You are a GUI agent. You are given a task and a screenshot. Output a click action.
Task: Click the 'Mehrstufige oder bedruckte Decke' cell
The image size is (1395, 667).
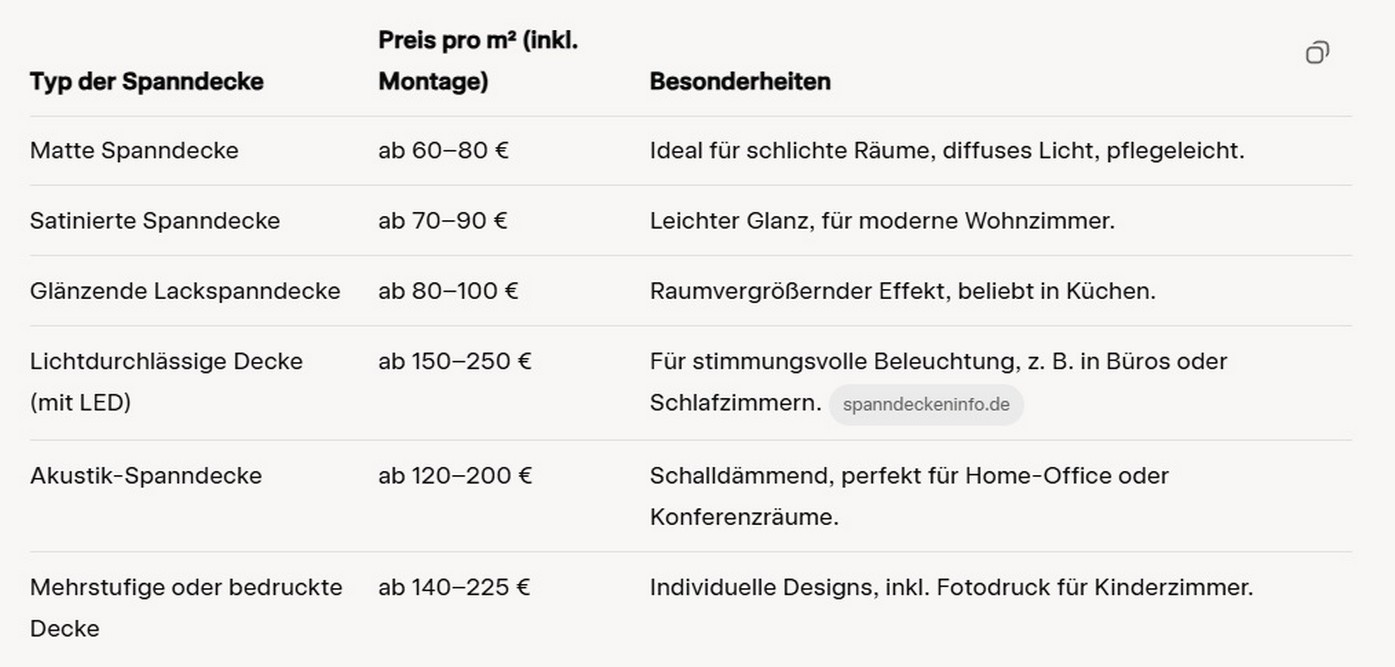pos(186,607)
